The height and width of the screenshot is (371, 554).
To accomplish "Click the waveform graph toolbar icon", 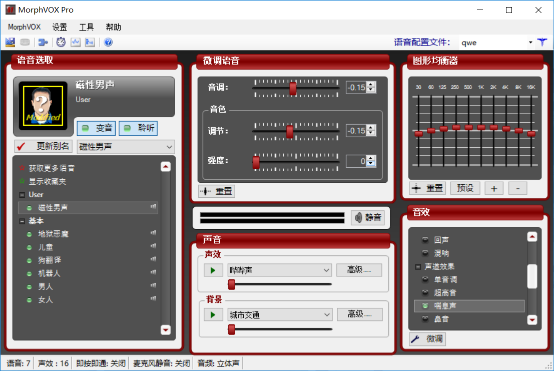I will tap(75, 42).
